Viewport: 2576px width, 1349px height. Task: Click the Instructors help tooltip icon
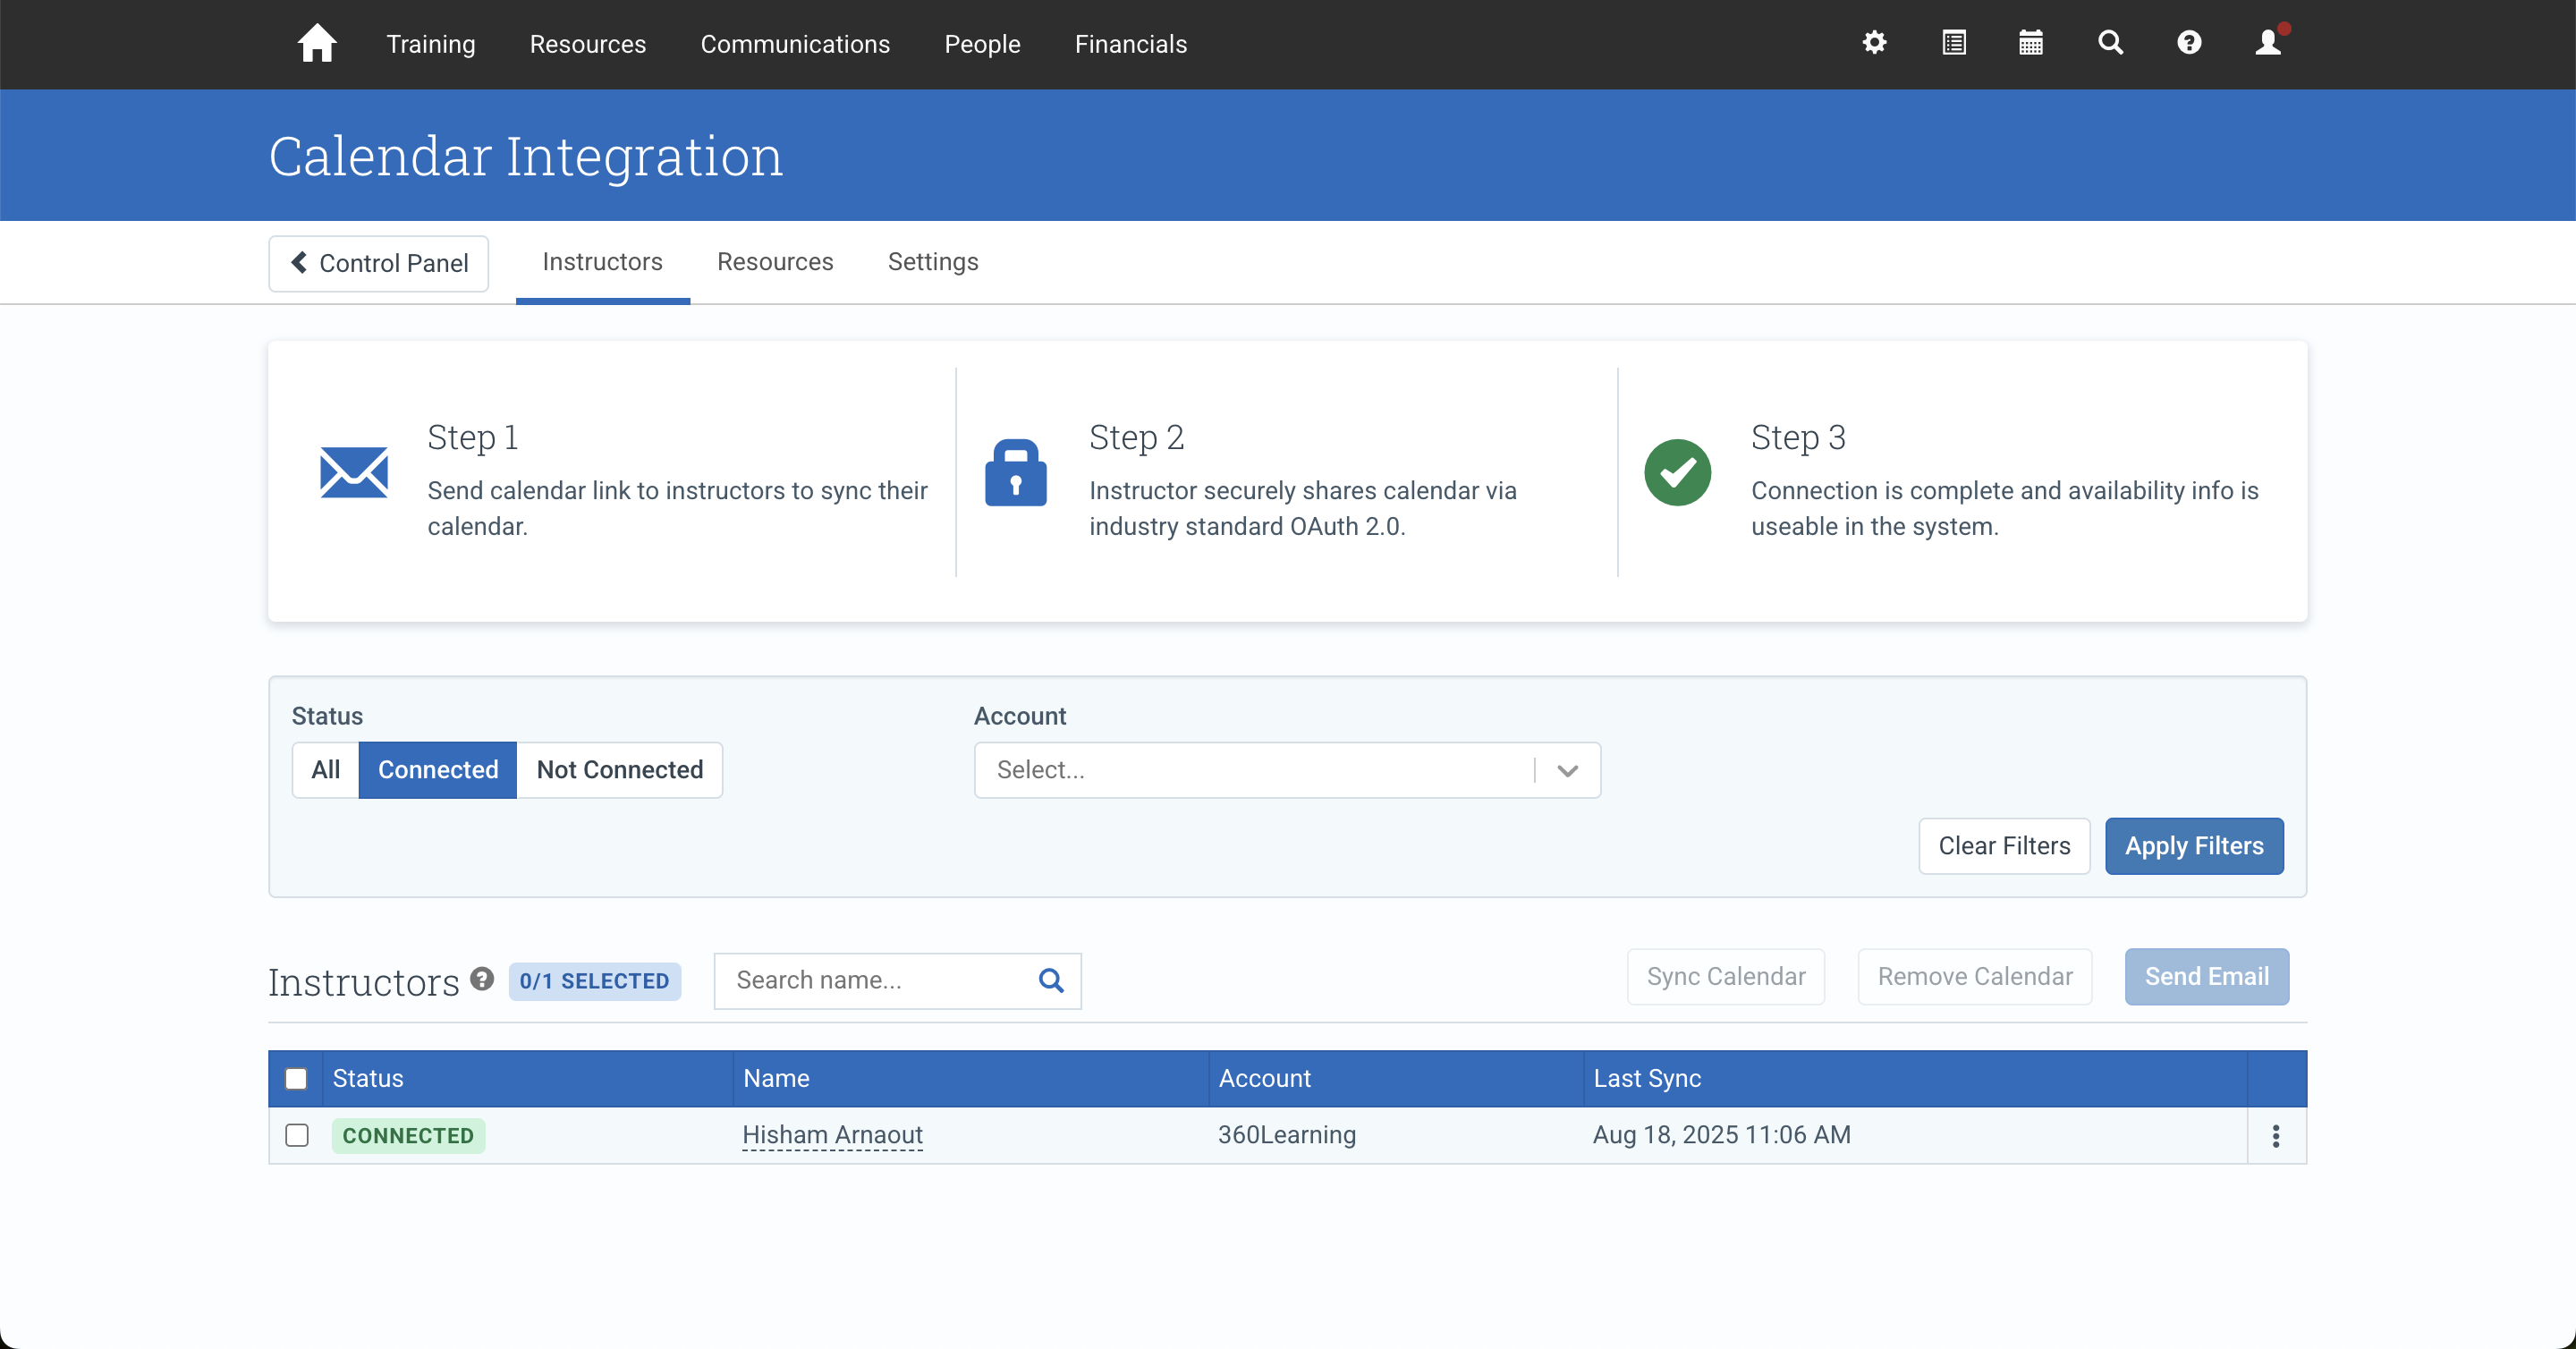482,978
